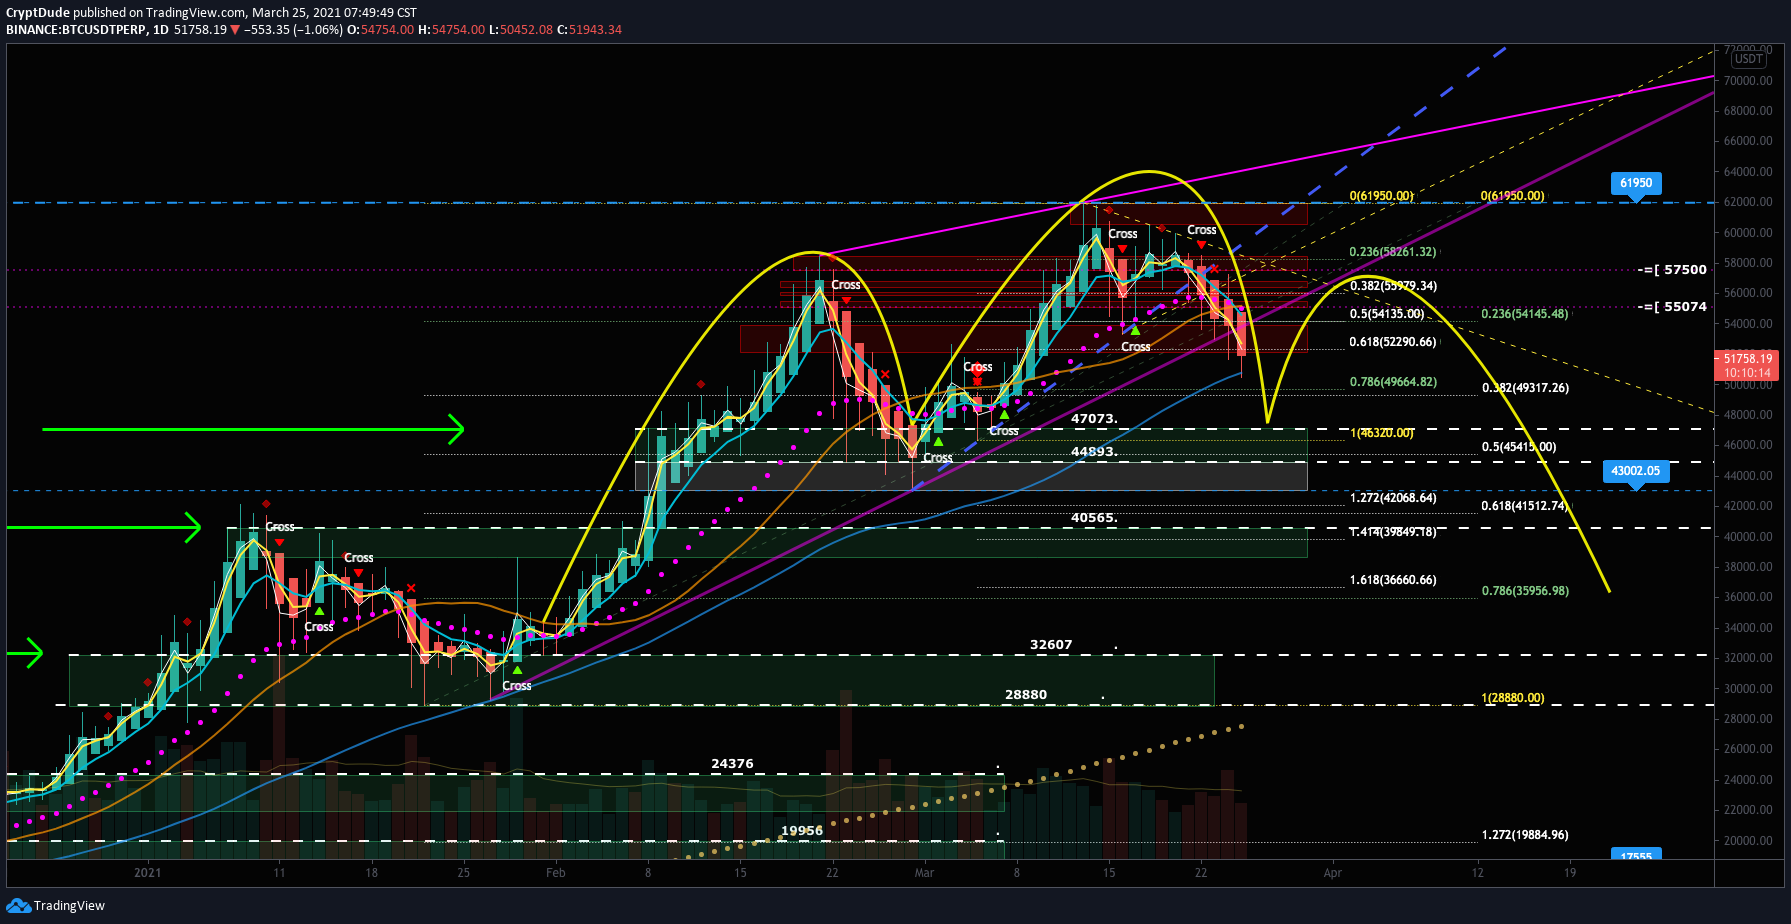Click the 1.414(39849.18) Fibonacci label

click(x=1393, y=532)
